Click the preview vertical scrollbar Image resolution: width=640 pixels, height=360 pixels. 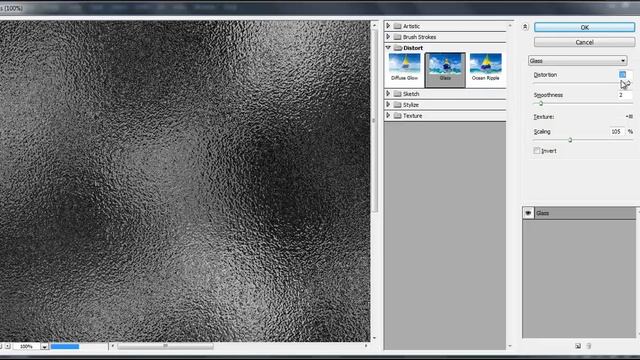click(374, 120)
